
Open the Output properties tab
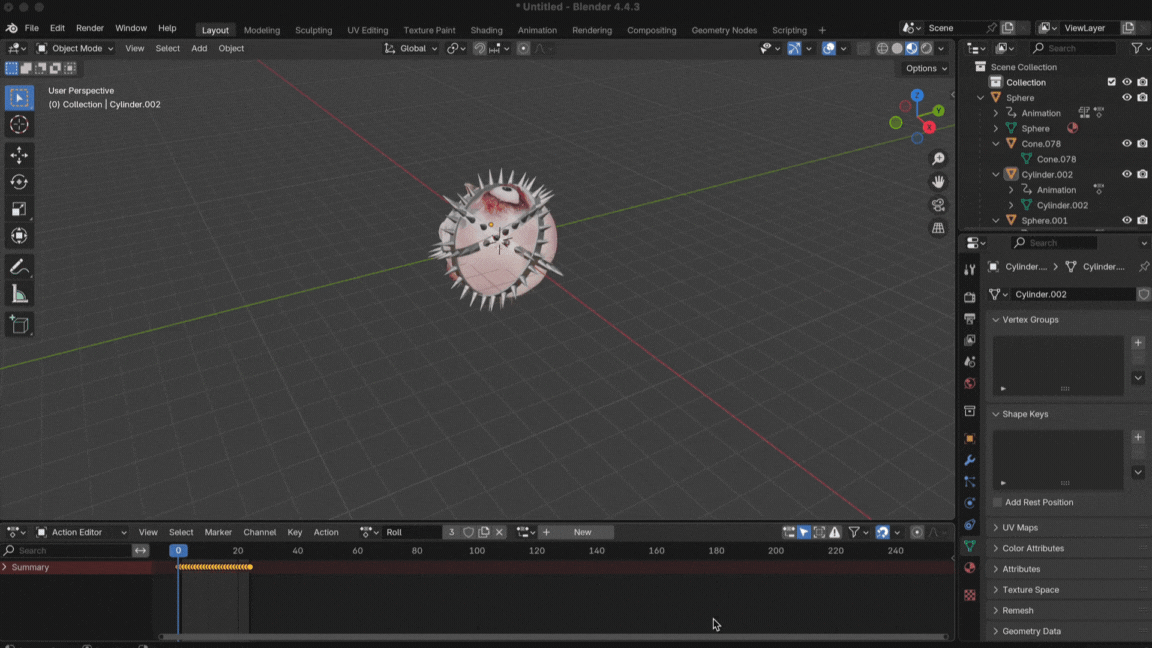tap(970, 319)
